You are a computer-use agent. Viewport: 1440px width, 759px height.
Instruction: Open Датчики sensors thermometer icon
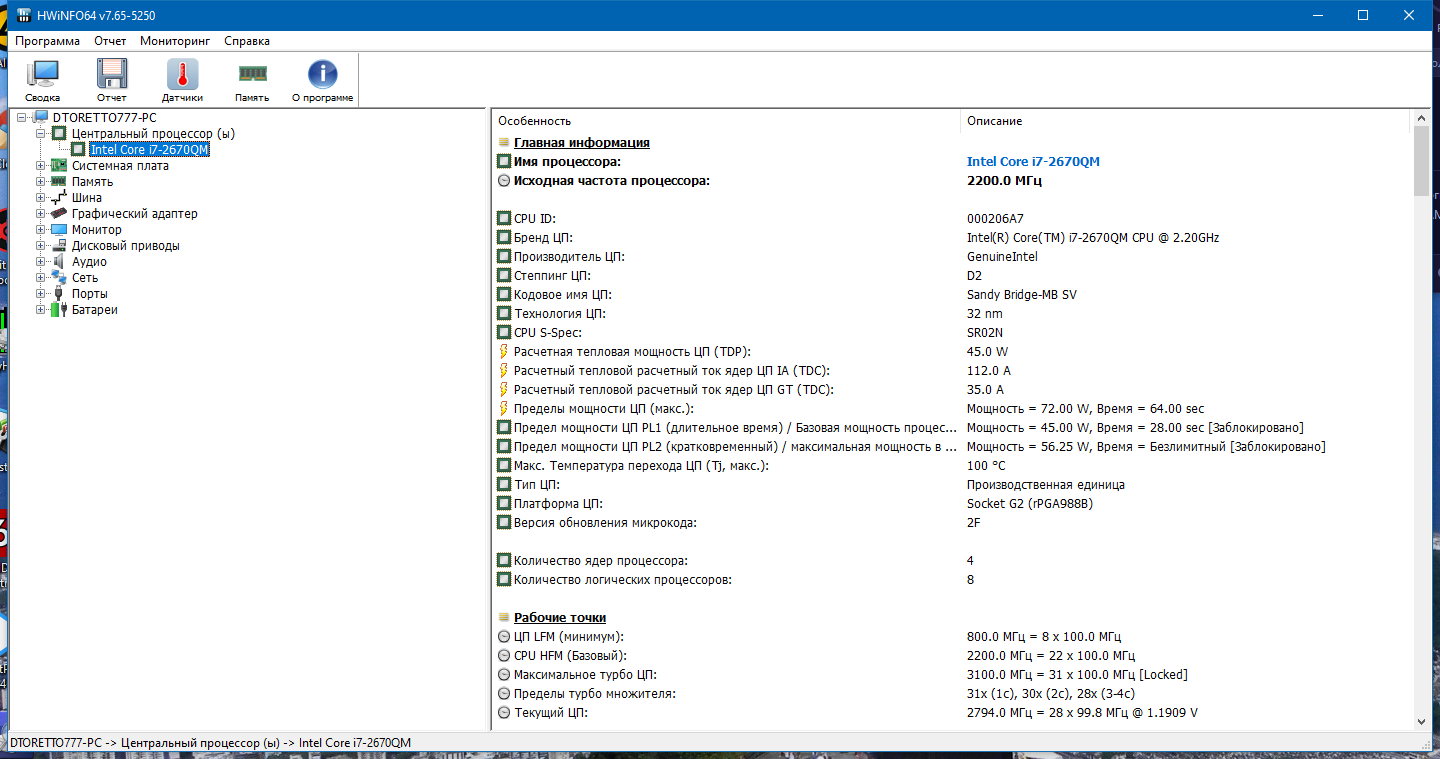pyautogui.click(x=182, y=74)
